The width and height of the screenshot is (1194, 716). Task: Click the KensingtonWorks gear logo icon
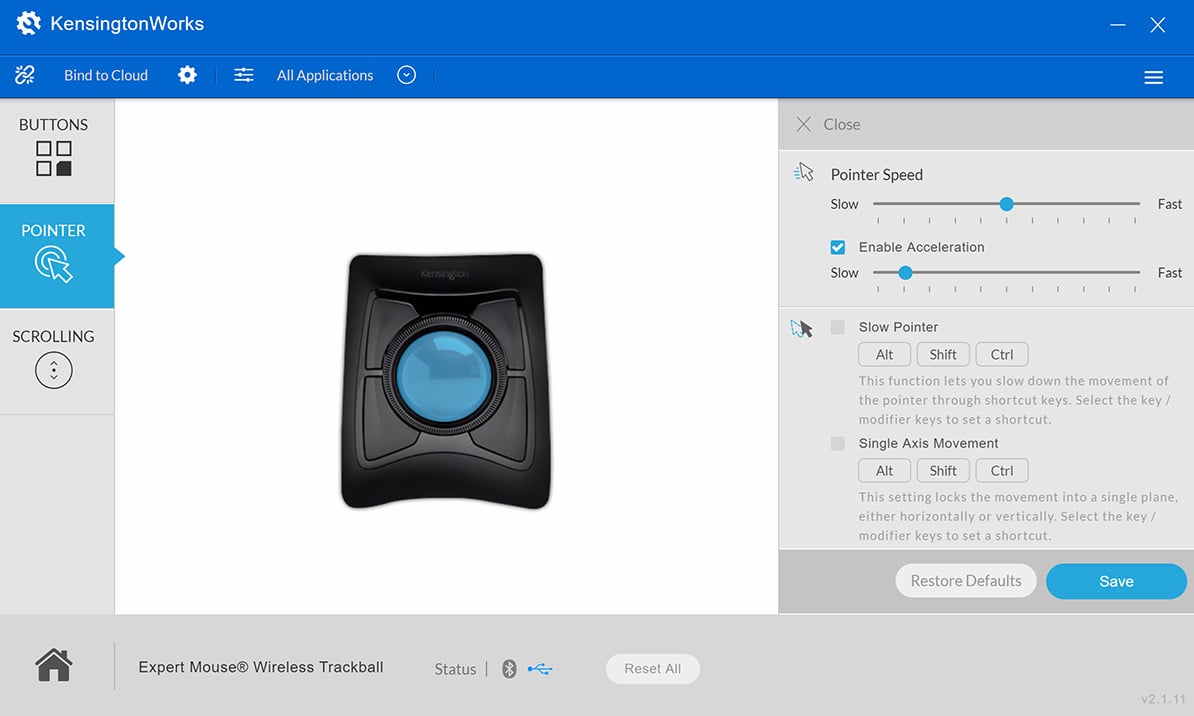[x=28, y=23]
